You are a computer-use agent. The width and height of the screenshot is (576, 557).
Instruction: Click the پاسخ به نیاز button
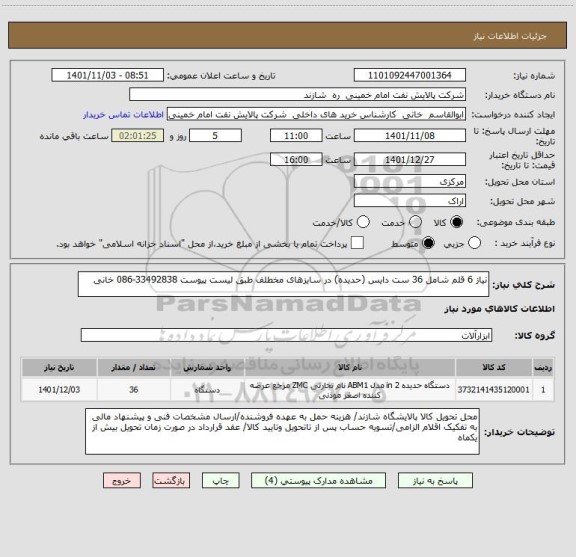click(435, 481)
